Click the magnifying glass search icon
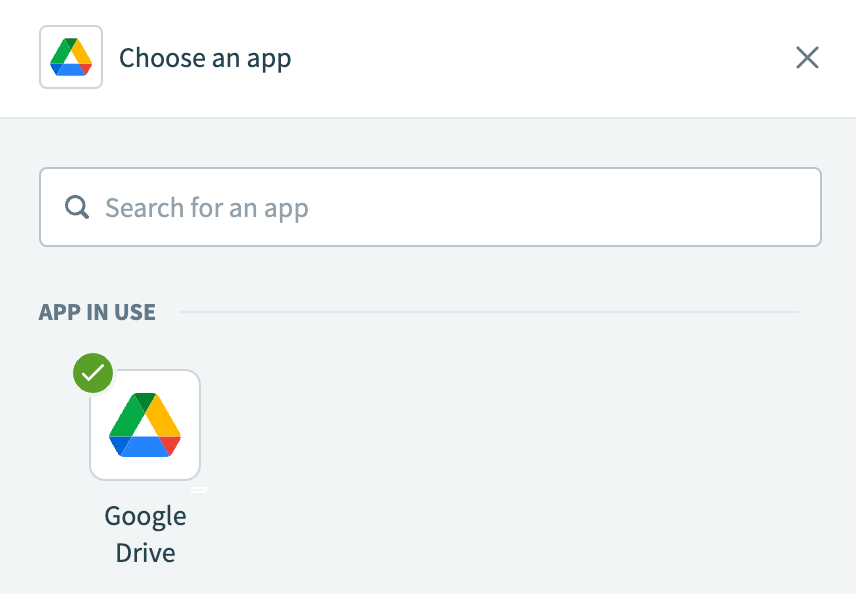This screenshot has width=856, height=594. click(x=76, y=207)
